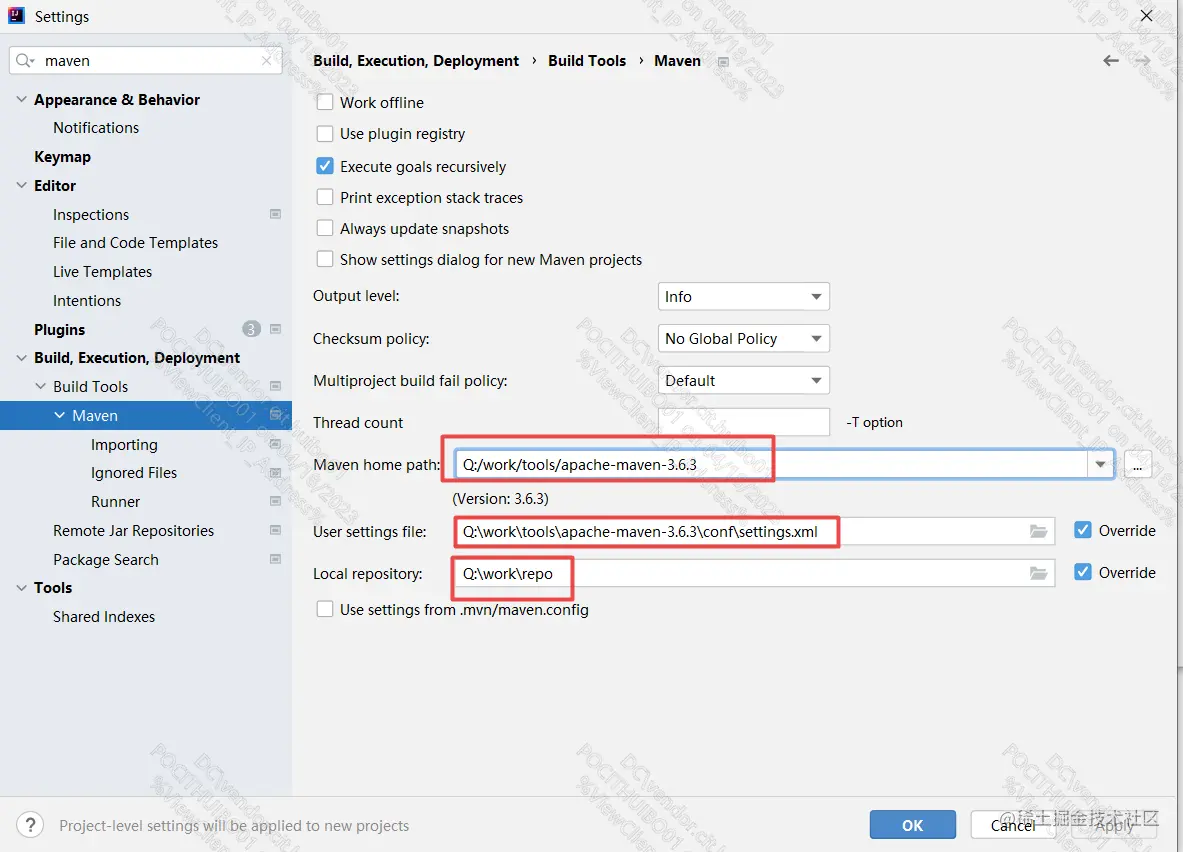Open Maven home path dropdown arrow

(x=1100, y=465)
